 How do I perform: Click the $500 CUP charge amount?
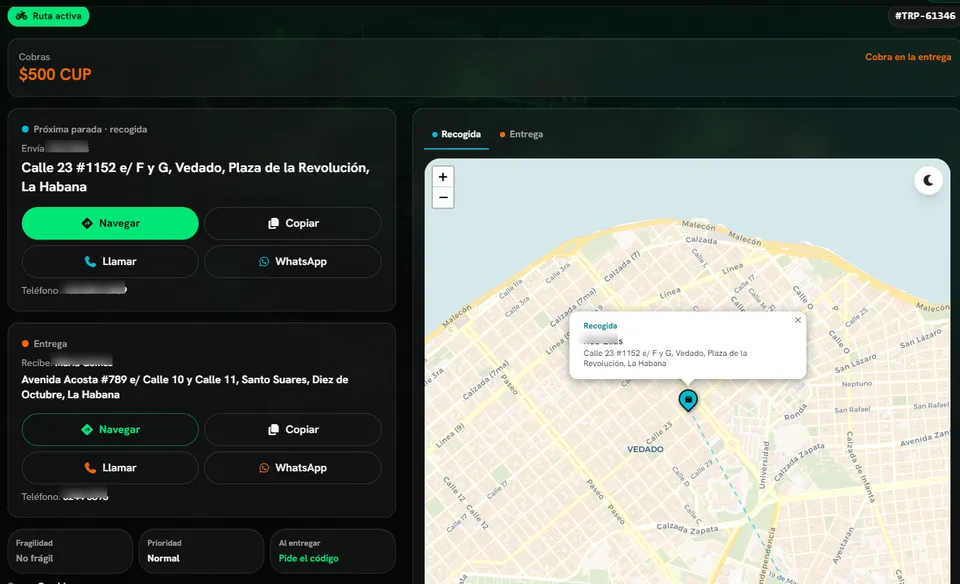click(55, 75)
